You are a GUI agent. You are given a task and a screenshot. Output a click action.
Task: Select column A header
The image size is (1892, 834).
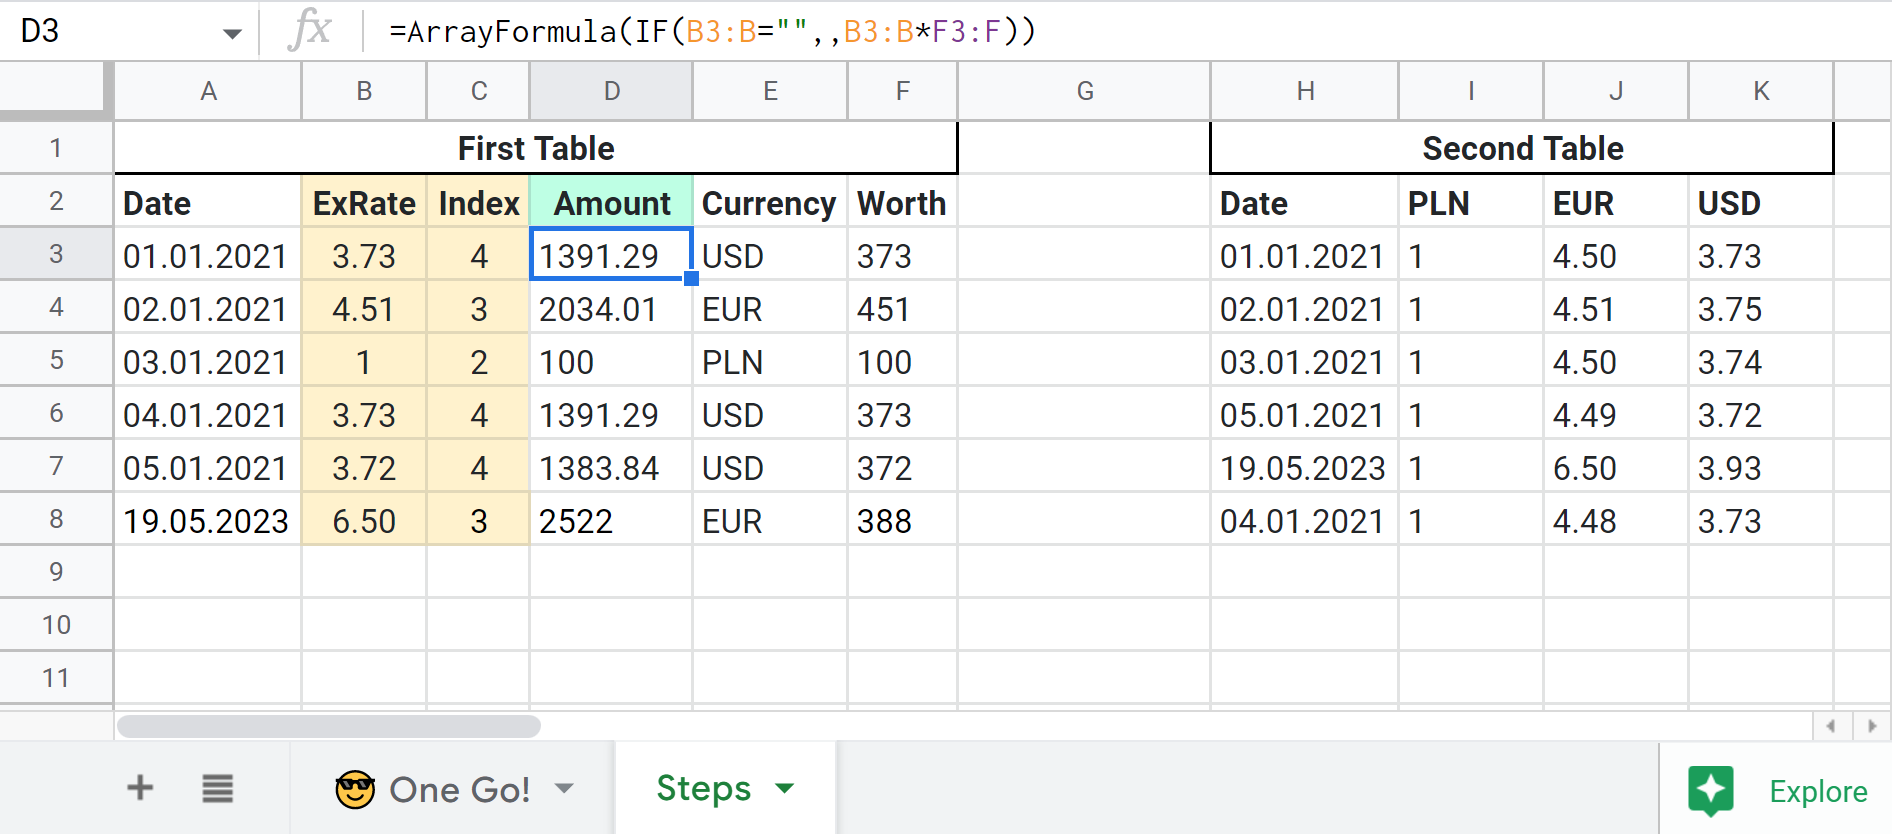pyautogui.click(x=208, y=91)
